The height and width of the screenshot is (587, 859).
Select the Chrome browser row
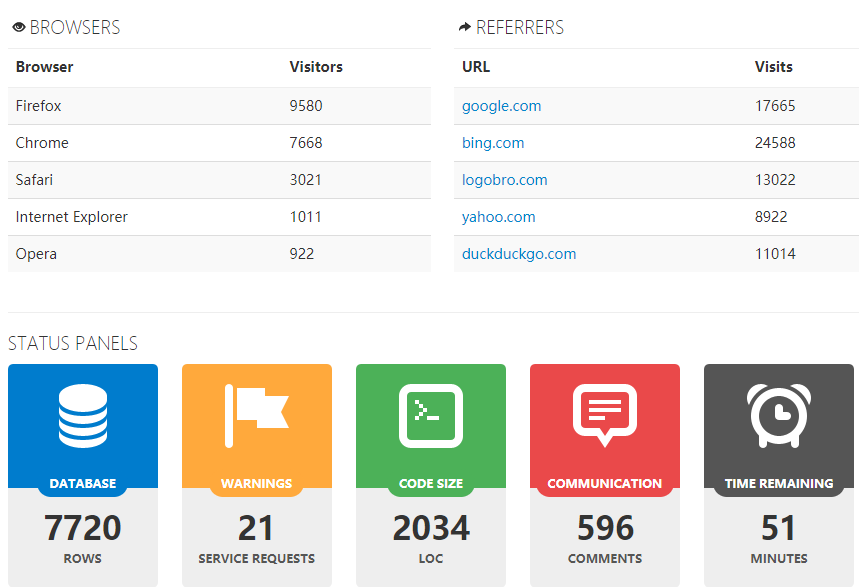219,143
